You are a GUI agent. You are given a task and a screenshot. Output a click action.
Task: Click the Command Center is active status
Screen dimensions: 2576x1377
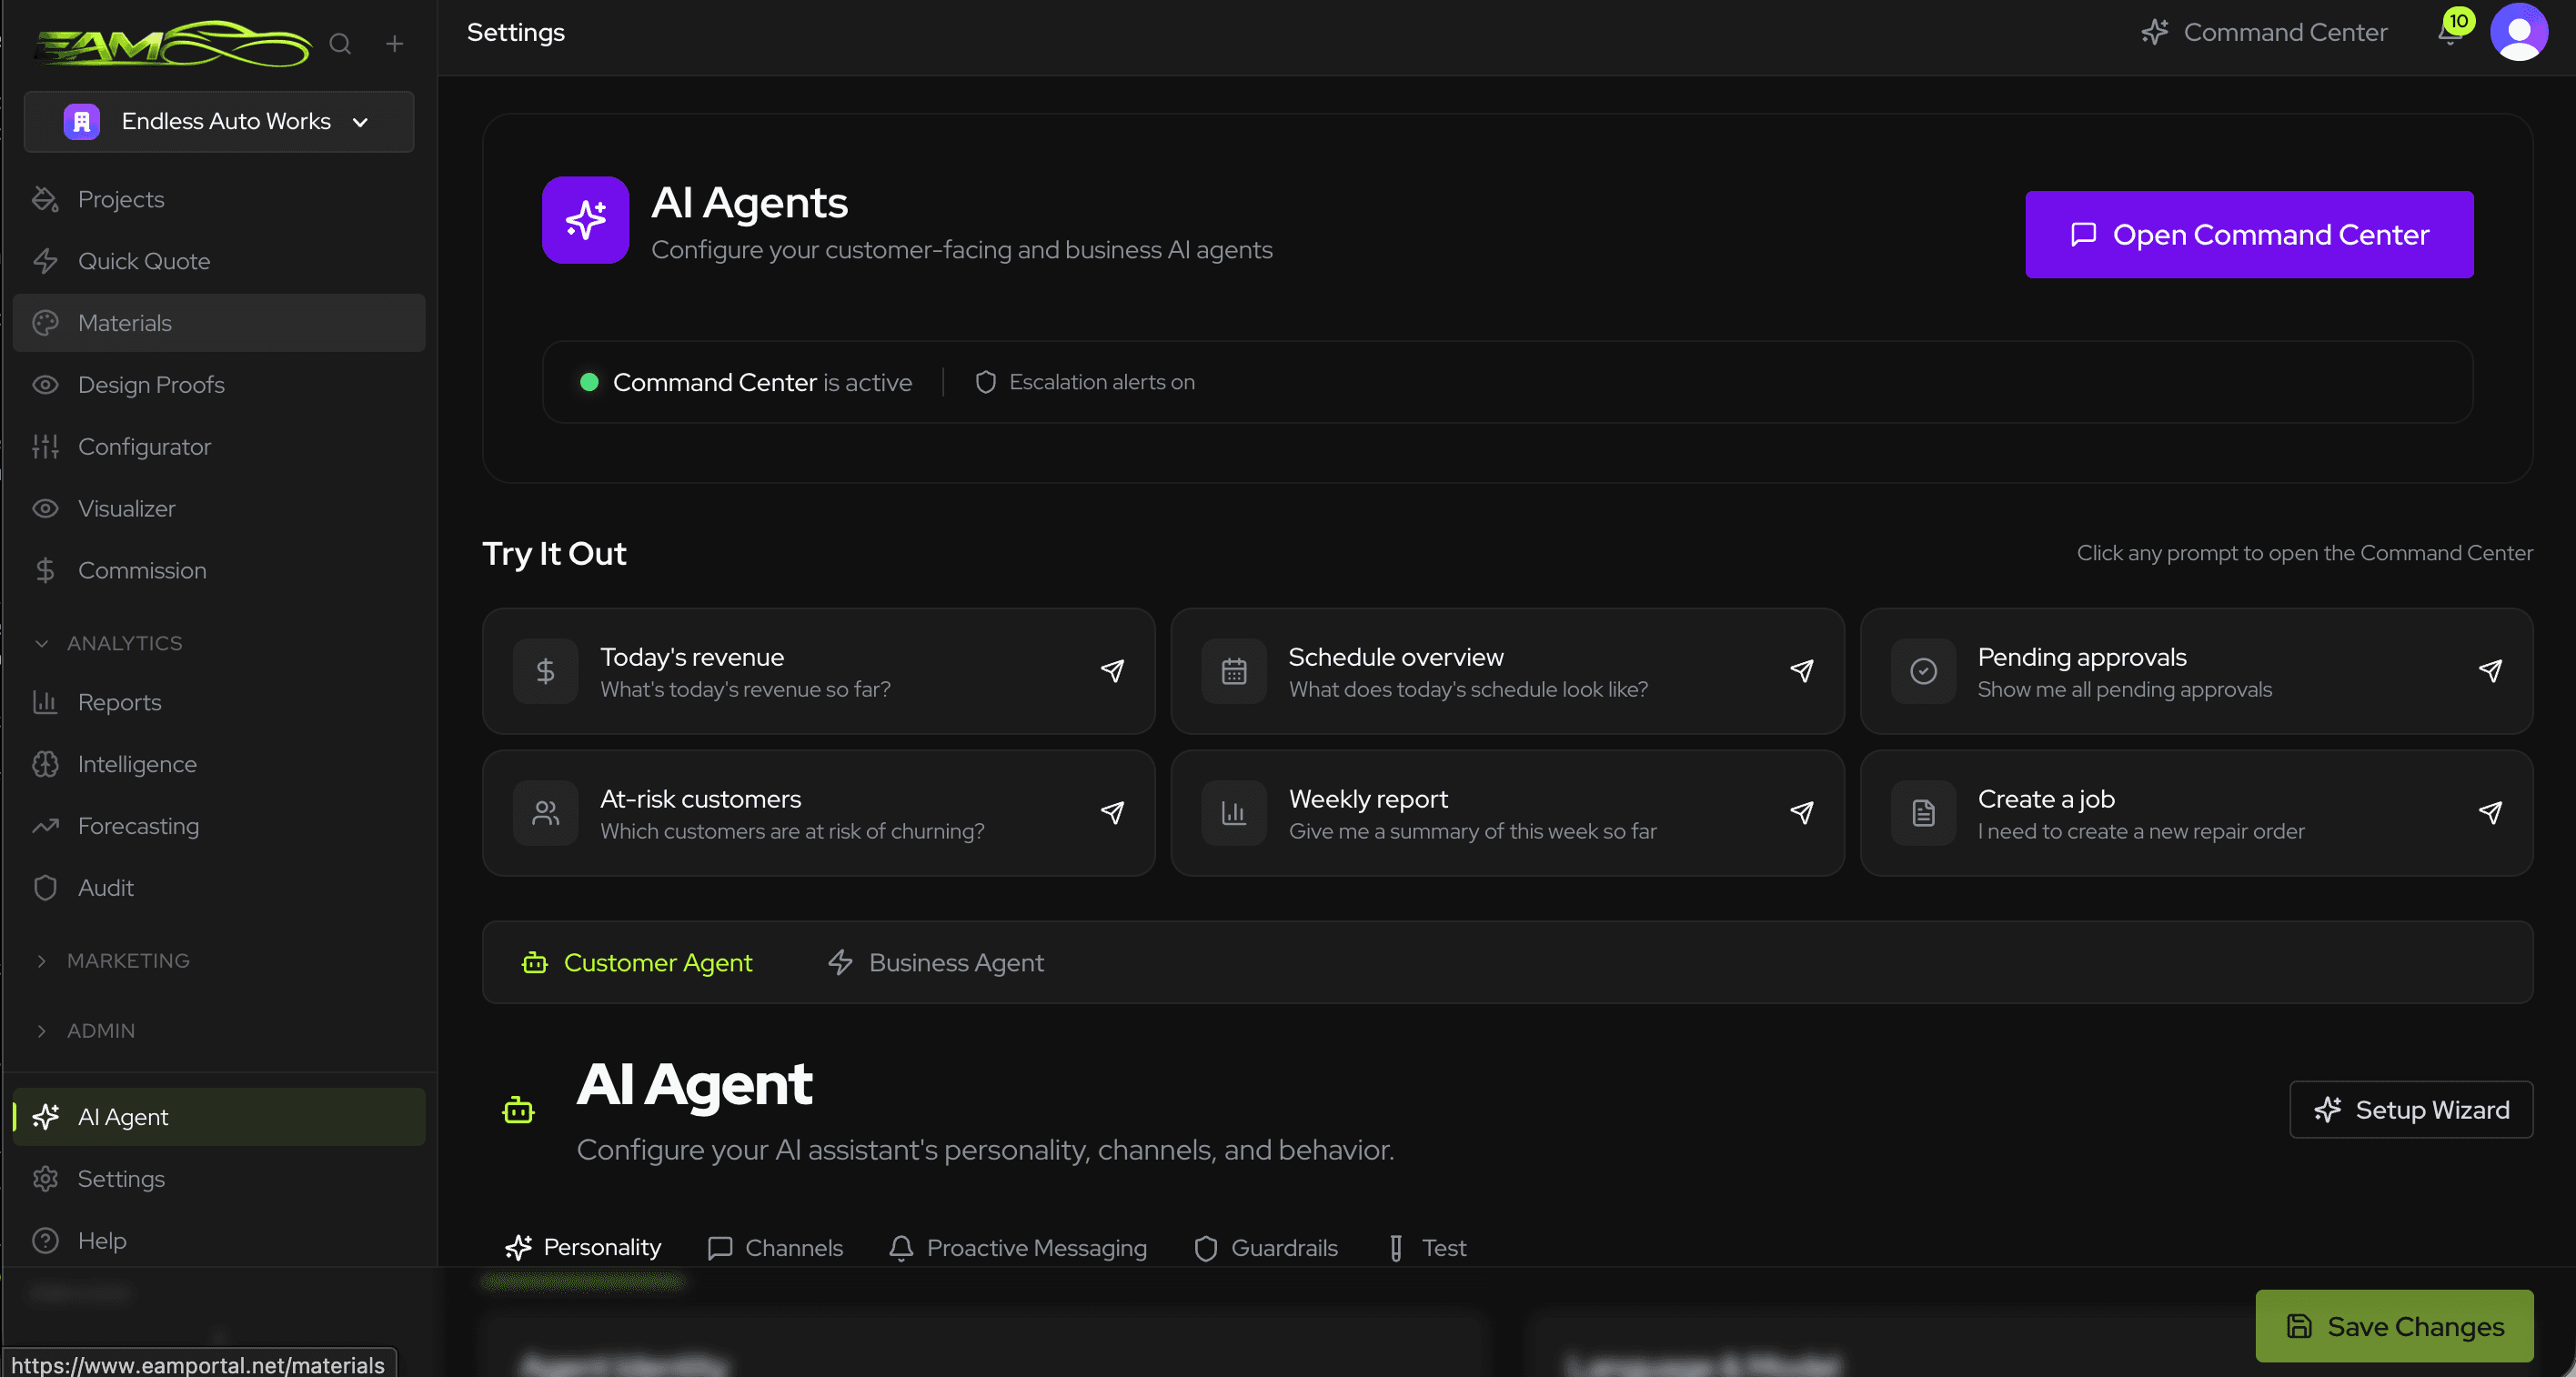coord(746,383)
